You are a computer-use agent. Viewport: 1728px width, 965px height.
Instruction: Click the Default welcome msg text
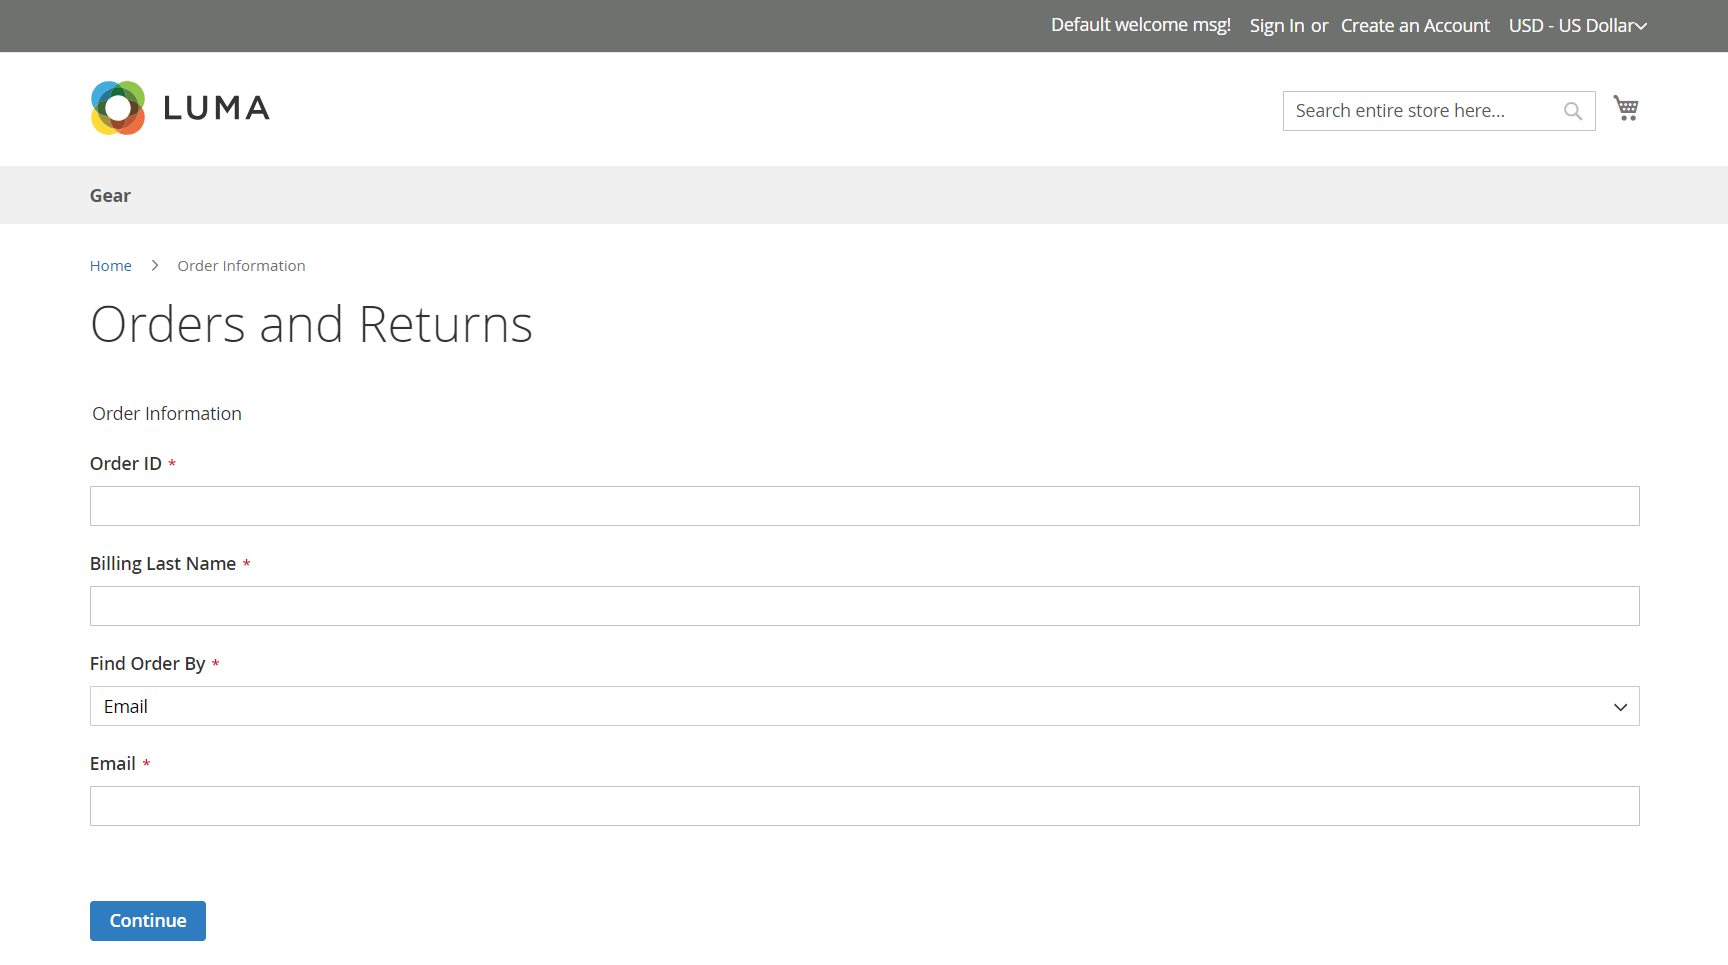(1141, 25)
